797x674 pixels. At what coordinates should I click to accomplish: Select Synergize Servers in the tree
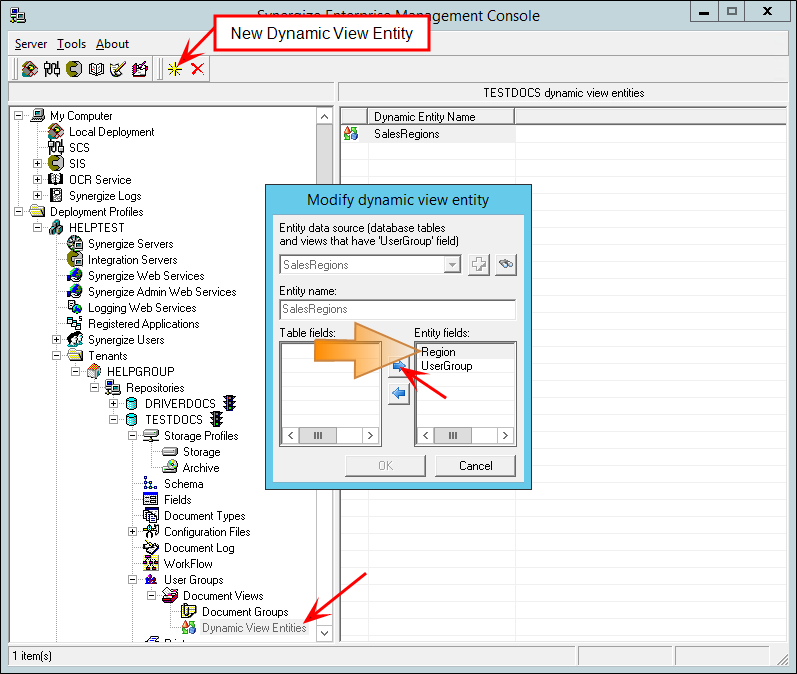131,244
